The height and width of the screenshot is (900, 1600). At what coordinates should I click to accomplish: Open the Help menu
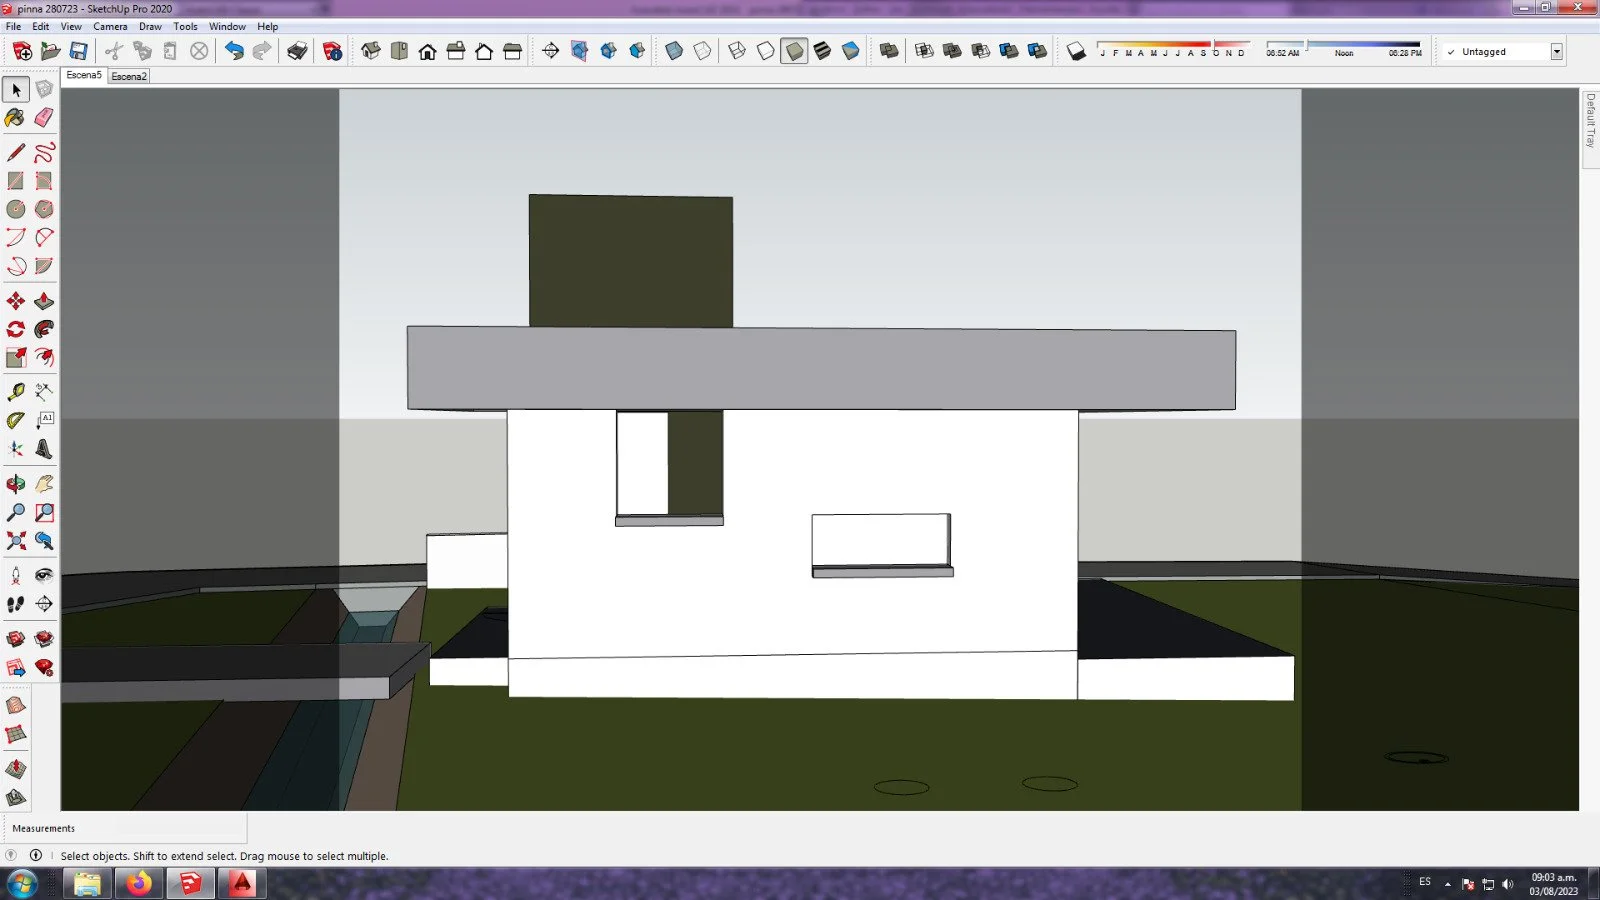[x=267, y=27]
